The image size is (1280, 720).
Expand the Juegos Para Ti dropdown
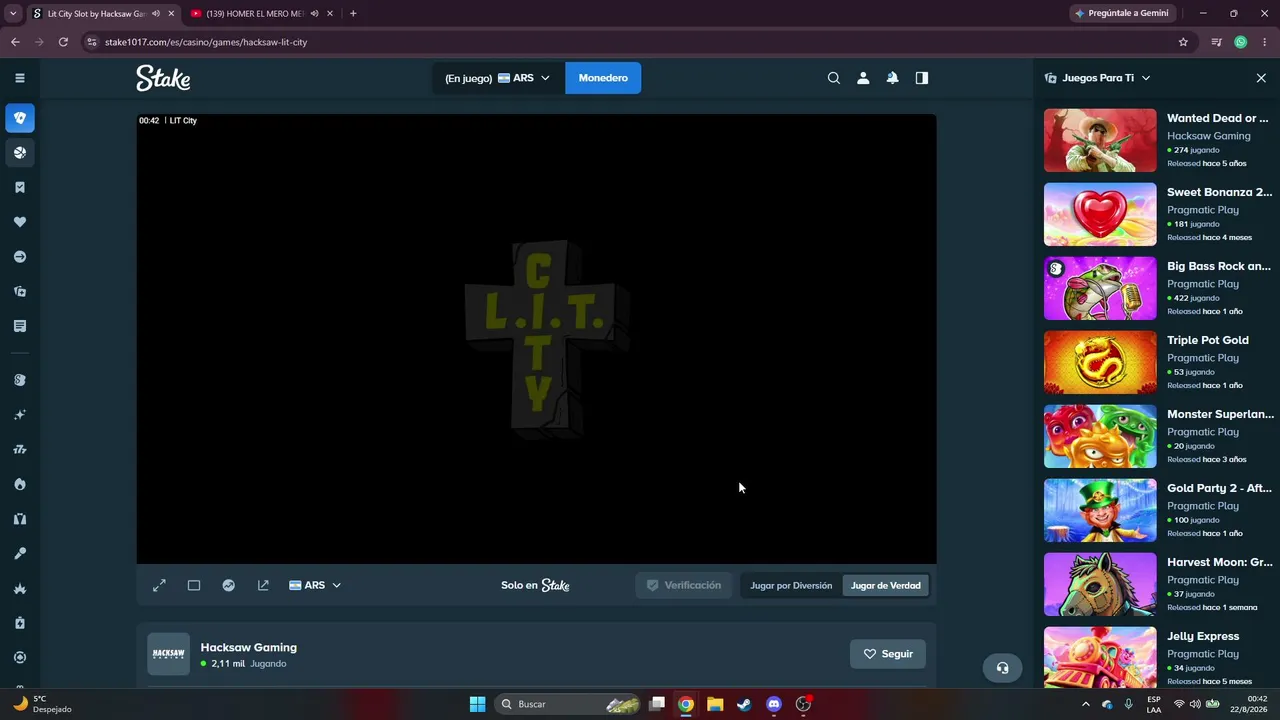pyautogui.click(x=1097, y=78)
